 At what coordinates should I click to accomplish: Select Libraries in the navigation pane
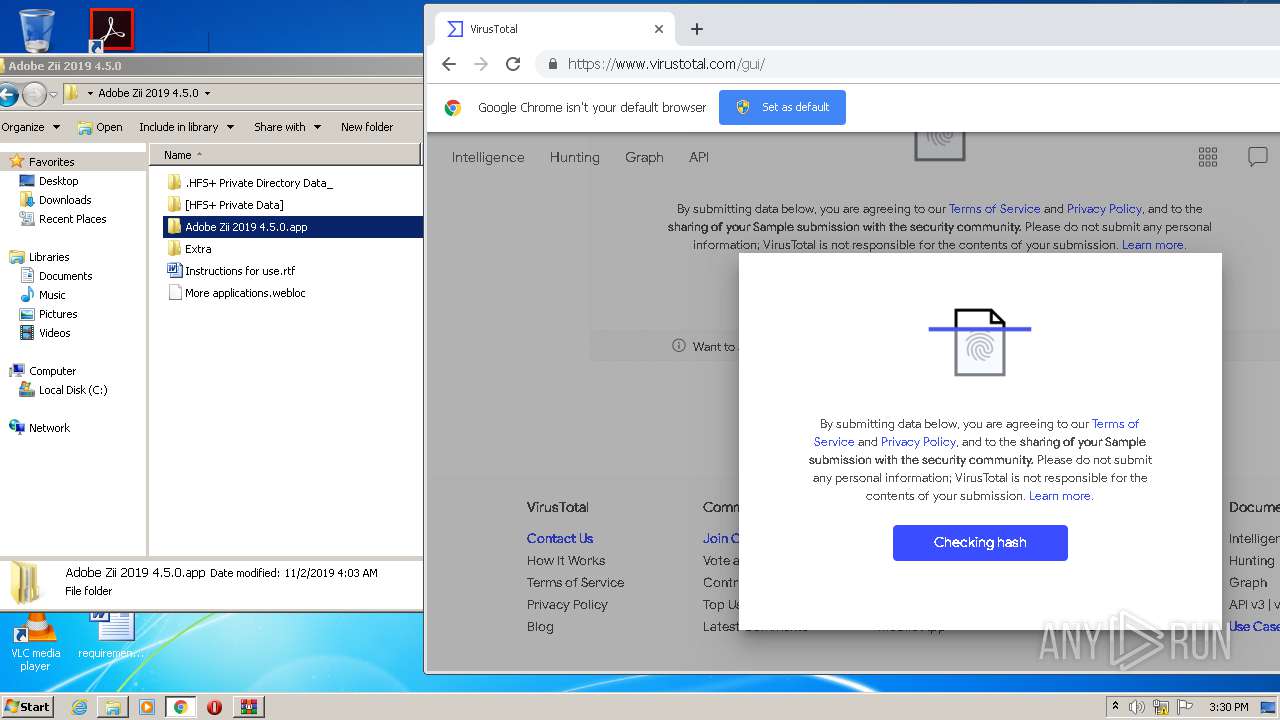[x=49, y=257]
